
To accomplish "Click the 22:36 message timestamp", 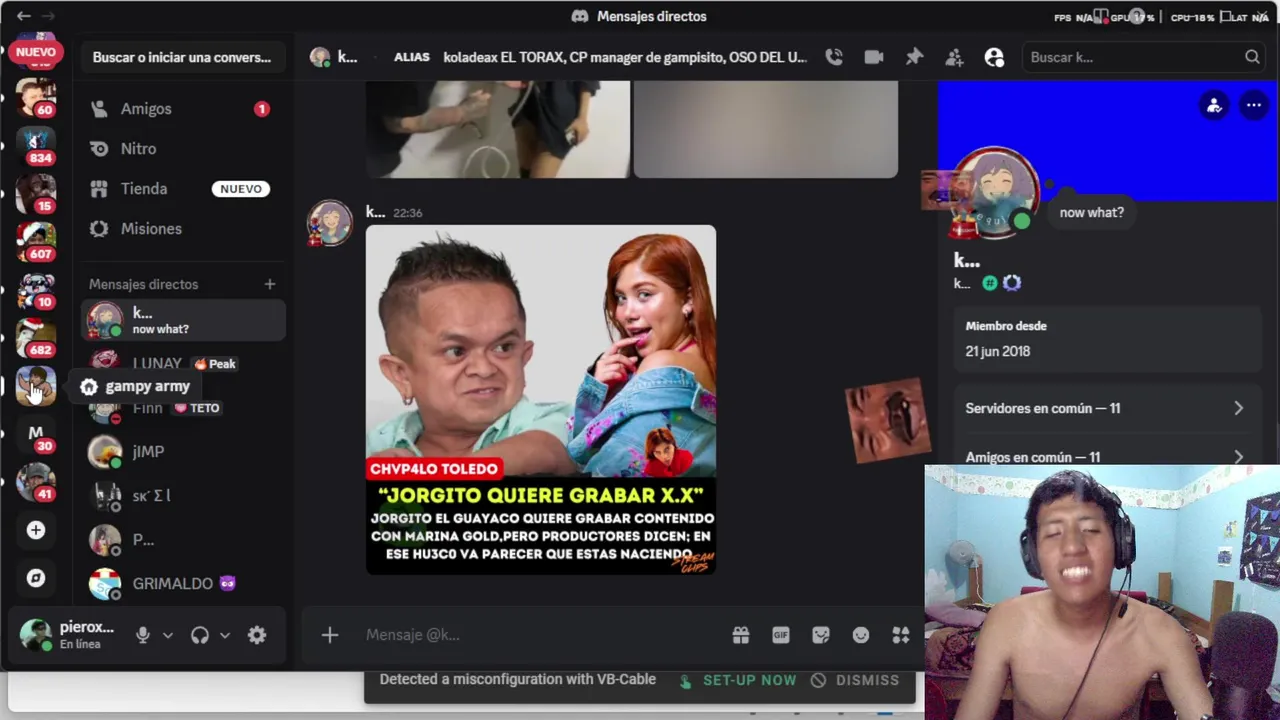I will 408,213.
